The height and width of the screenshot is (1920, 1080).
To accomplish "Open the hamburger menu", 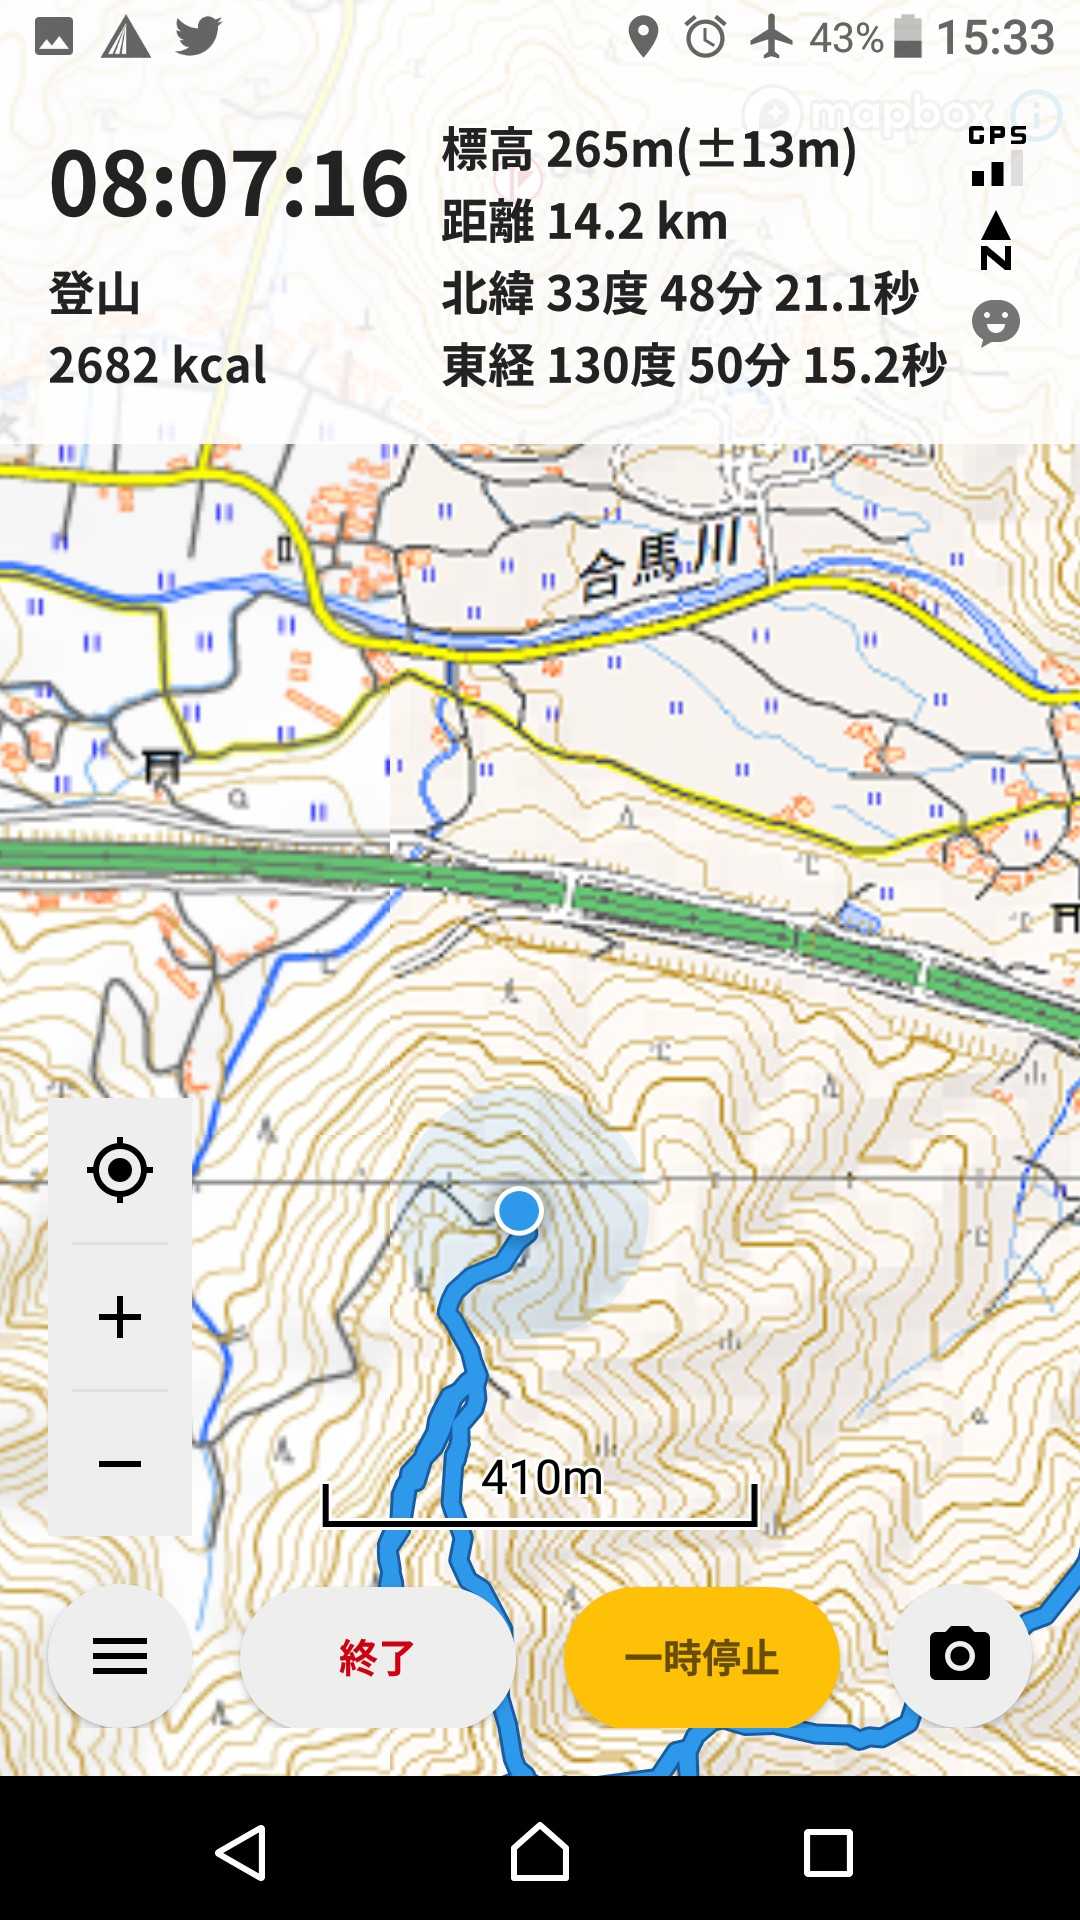I will pyautogui.click(x=120, y=1656).
